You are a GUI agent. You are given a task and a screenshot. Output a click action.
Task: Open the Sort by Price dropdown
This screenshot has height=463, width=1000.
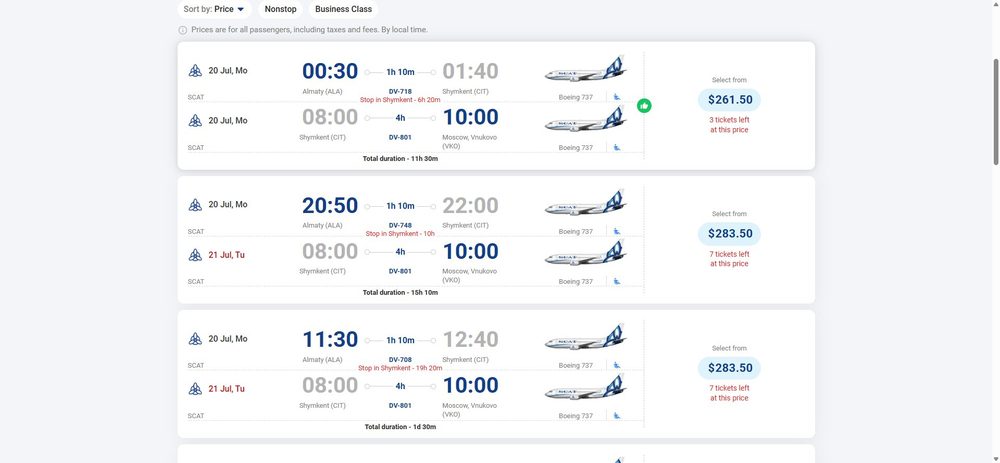(214, 9)
